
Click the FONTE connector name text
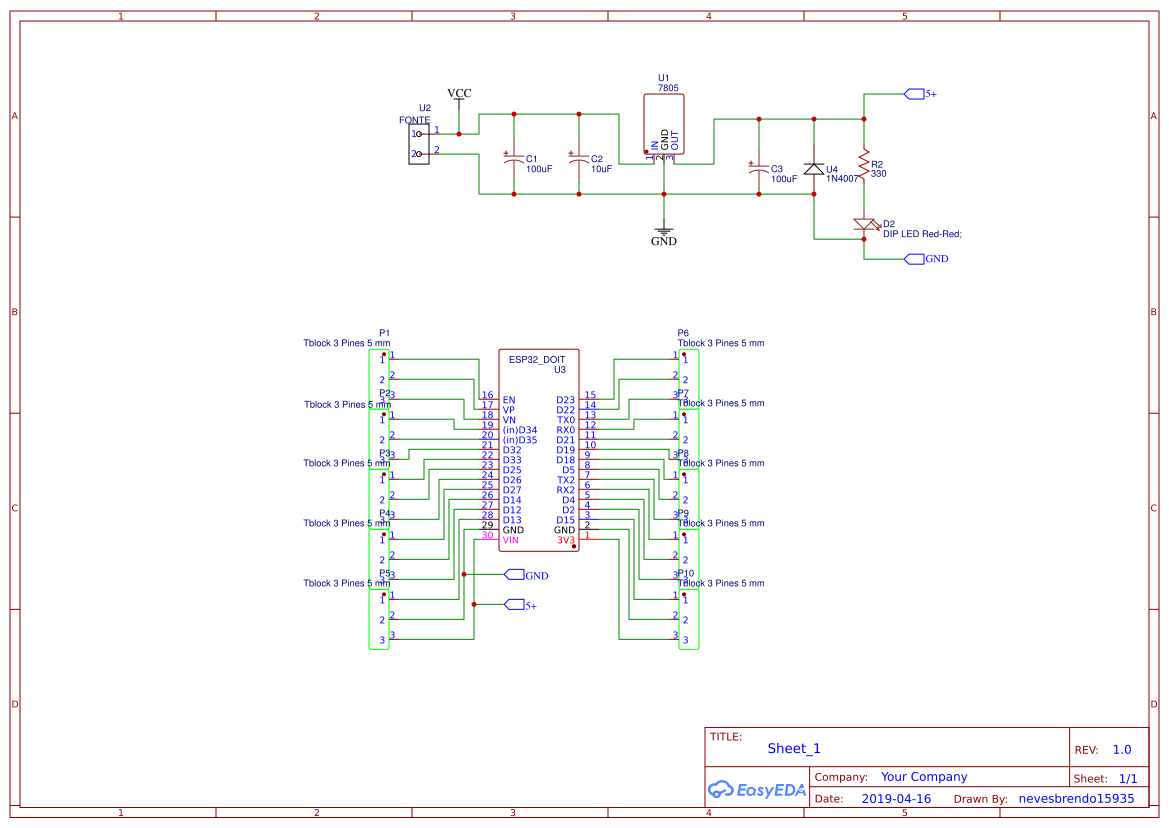point(415,120)
